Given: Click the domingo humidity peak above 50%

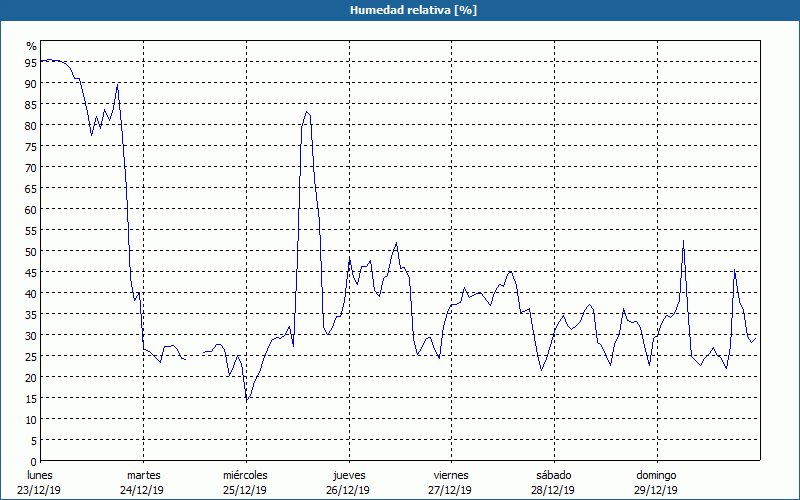Looking at the screenshot, I should click(x=683, y=240).
